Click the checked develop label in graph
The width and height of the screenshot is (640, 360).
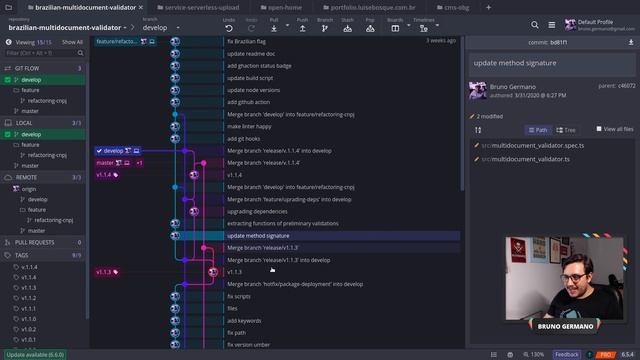pyautogui.click(x=118, y=151)
